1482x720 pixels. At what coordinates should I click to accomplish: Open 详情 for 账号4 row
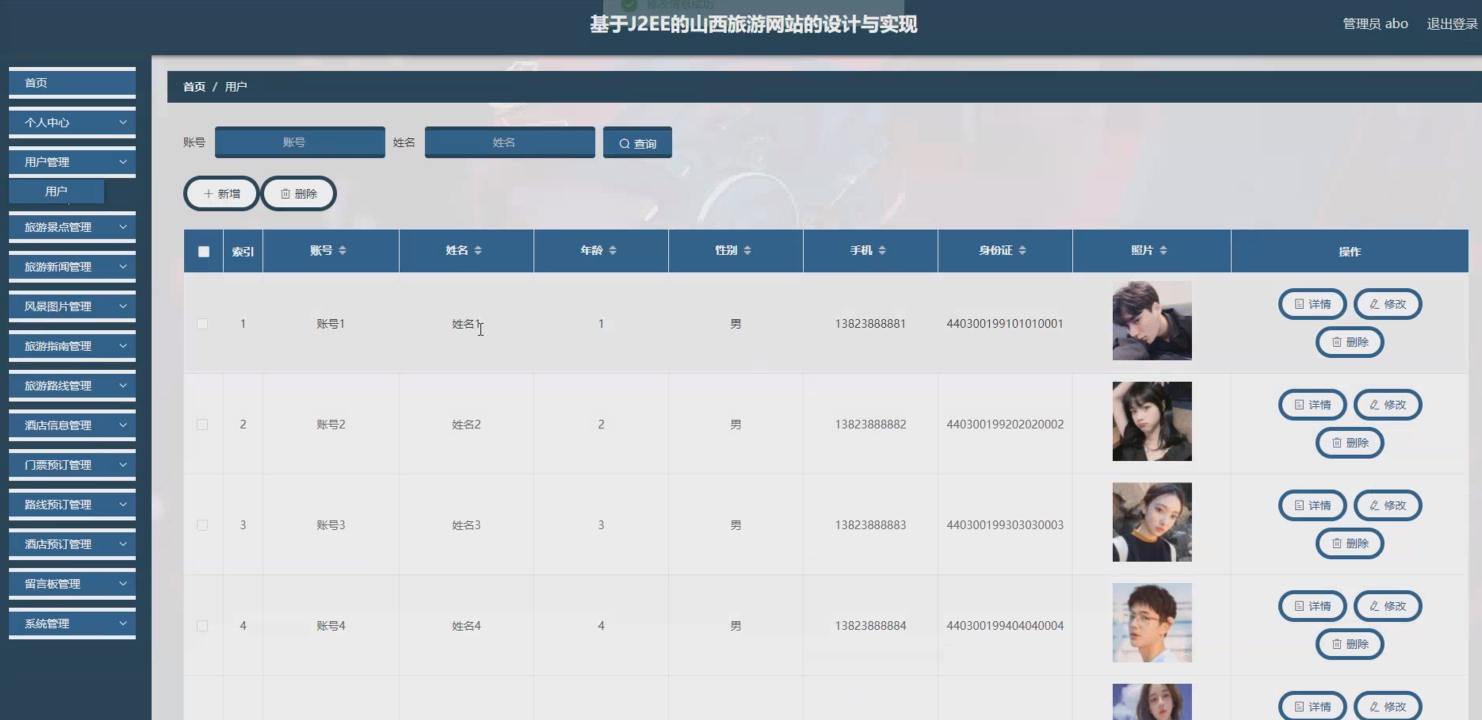click(x=1312, y=606)
